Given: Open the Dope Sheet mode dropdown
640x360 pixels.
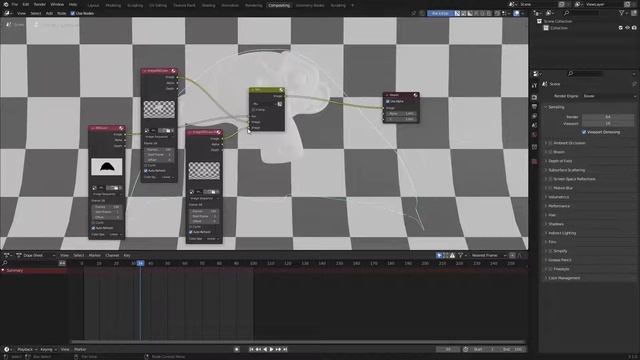Looking at the screenshot, I should 36,256.
